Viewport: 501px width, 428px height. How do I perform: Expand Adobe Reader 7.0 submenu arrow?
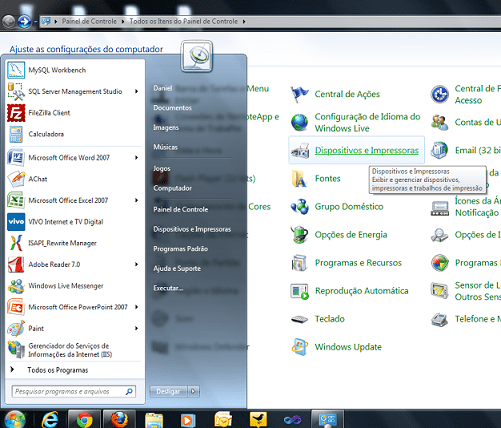tap(136, 264)
